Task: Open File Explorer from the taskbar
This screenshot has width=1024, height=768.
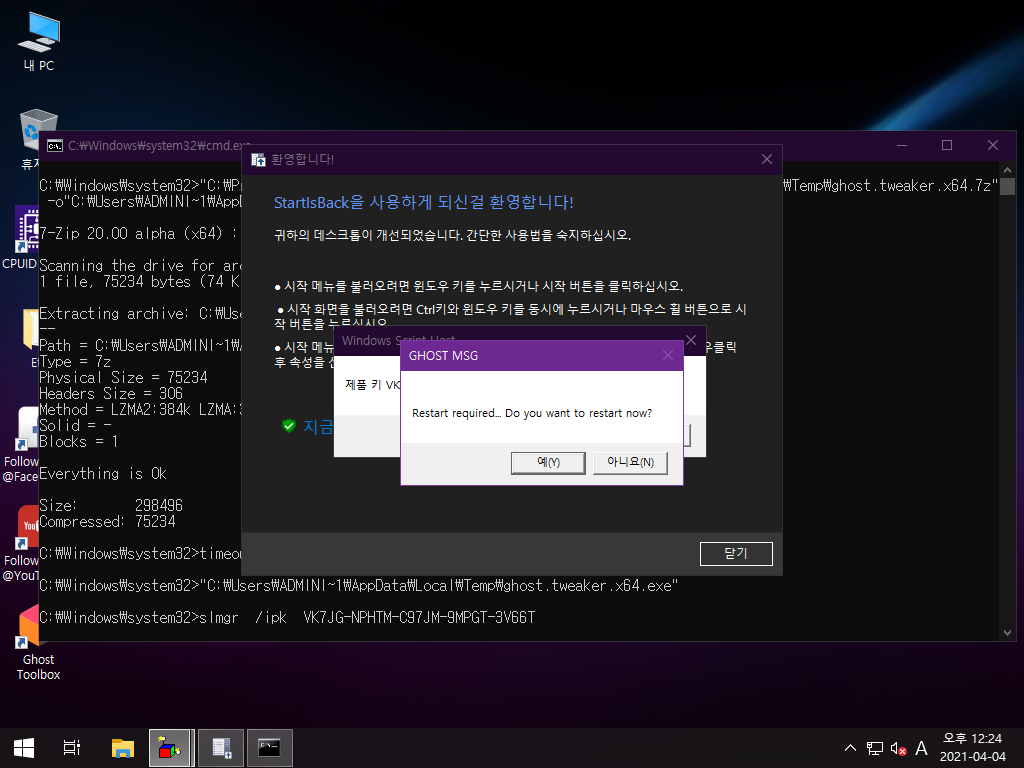Action: pos(123,748)
